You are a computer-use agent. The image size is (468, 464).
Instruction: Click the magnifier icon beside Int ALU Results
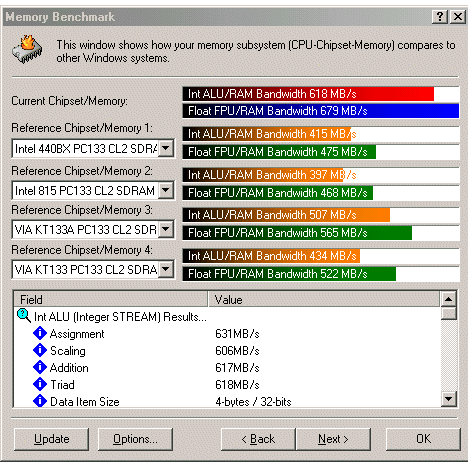(x=24, y=316)
